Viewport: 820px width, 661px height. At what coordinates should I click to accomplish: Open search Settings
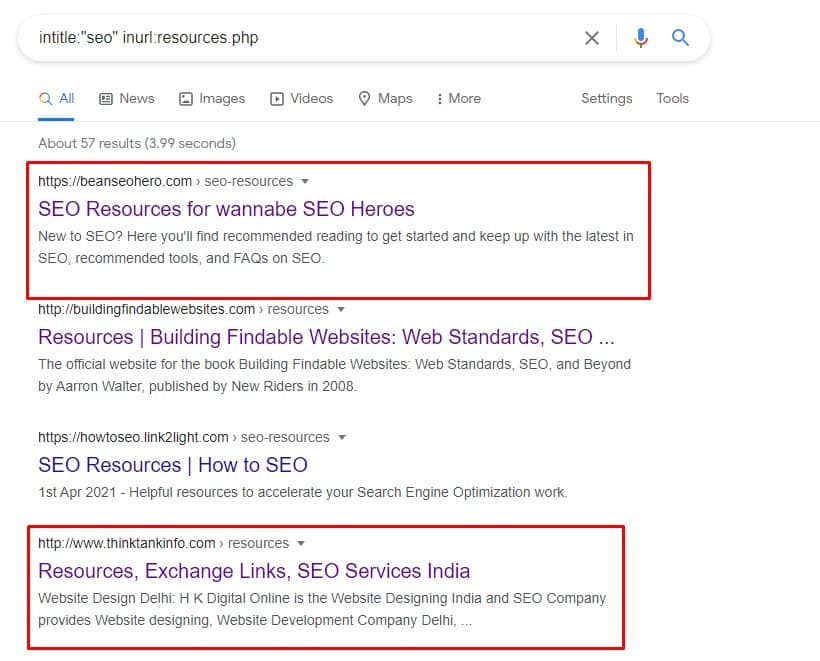pyautogui.click(x=607, y=98)
